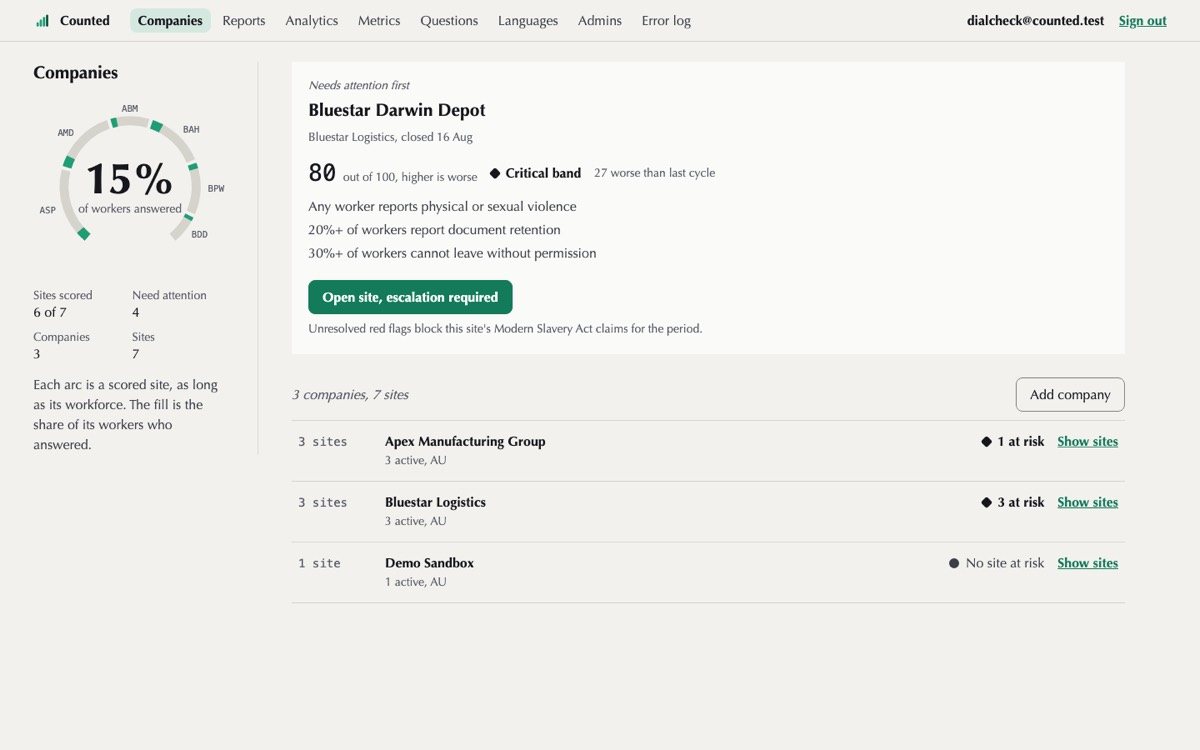1200x750 pixels.
Task: Click the '1 site' count in the Demo Sandbox row
Action: coord(319,563)
